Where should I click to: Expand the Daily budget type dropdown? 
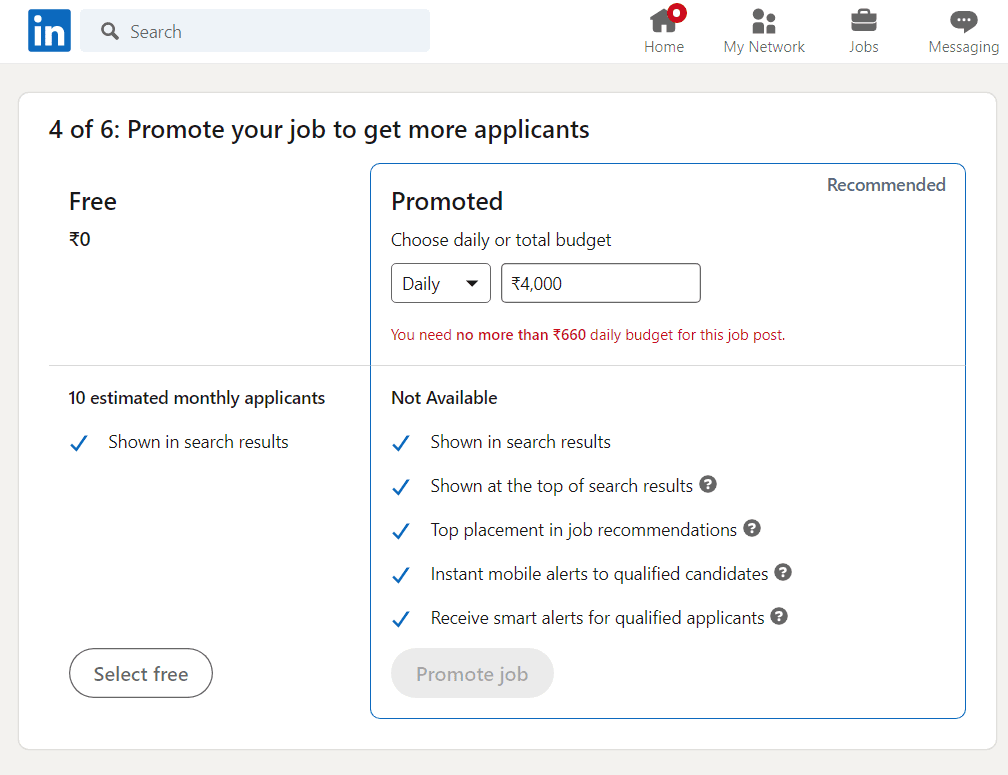click(441, 284)
